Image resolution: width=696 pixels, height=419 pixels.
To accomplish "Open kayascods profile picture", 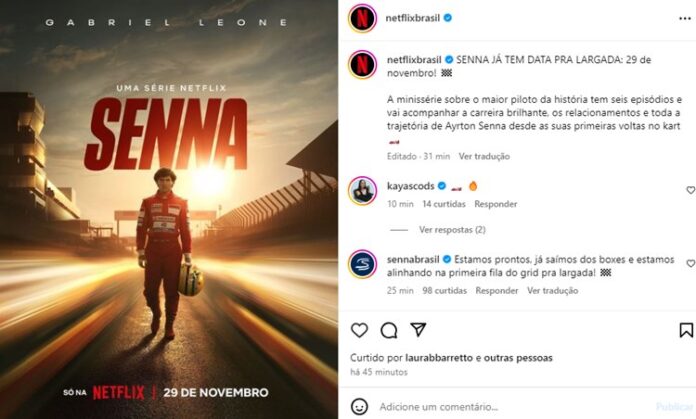I will point(363,190).
